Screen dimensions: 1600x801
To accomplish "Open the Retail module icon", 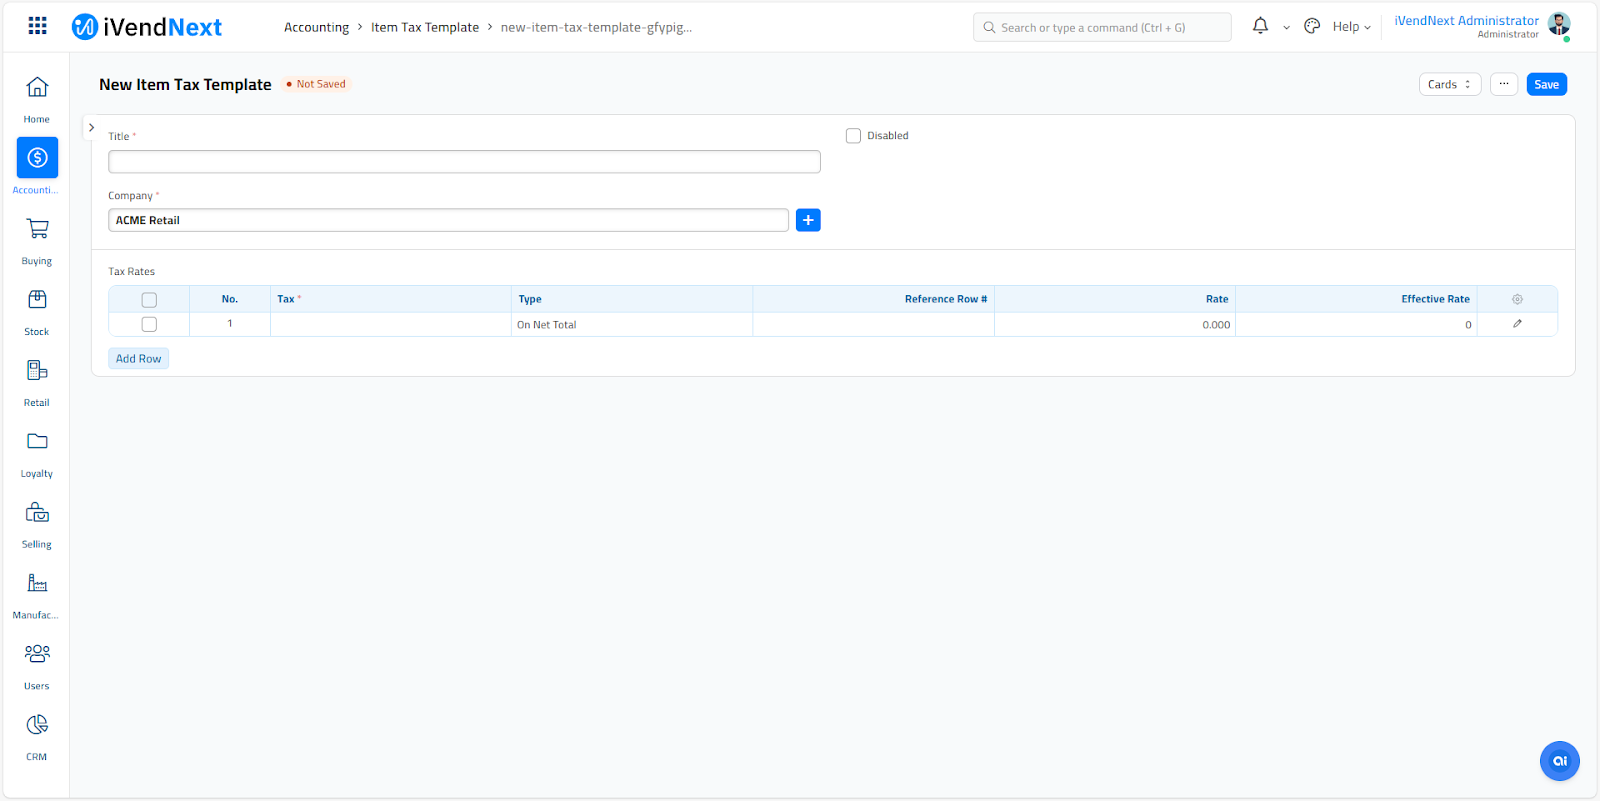I will pyautogui.click(x=37, y=371).
